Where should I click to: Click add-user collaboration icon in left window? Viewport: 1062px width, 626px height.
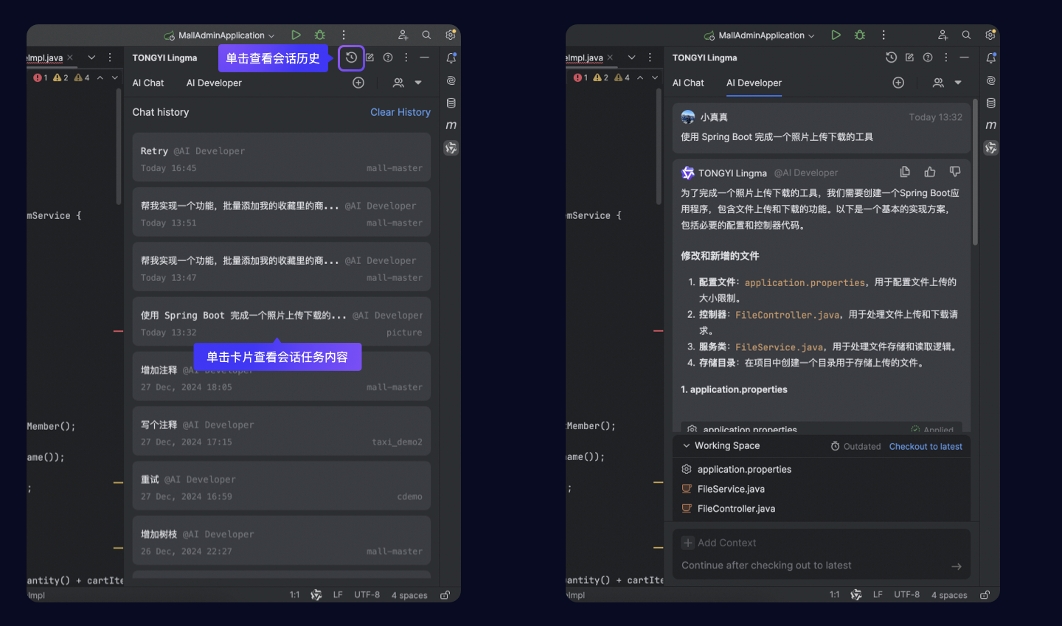point(402,35)
